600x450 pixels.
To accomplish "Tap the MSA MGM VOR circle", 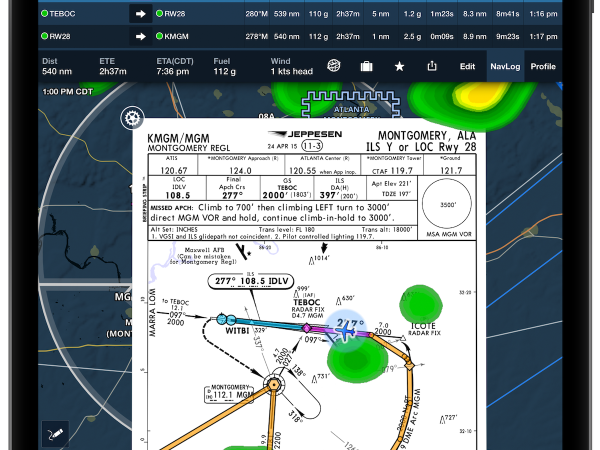I will pyautogui.click(x=447, y=204).
